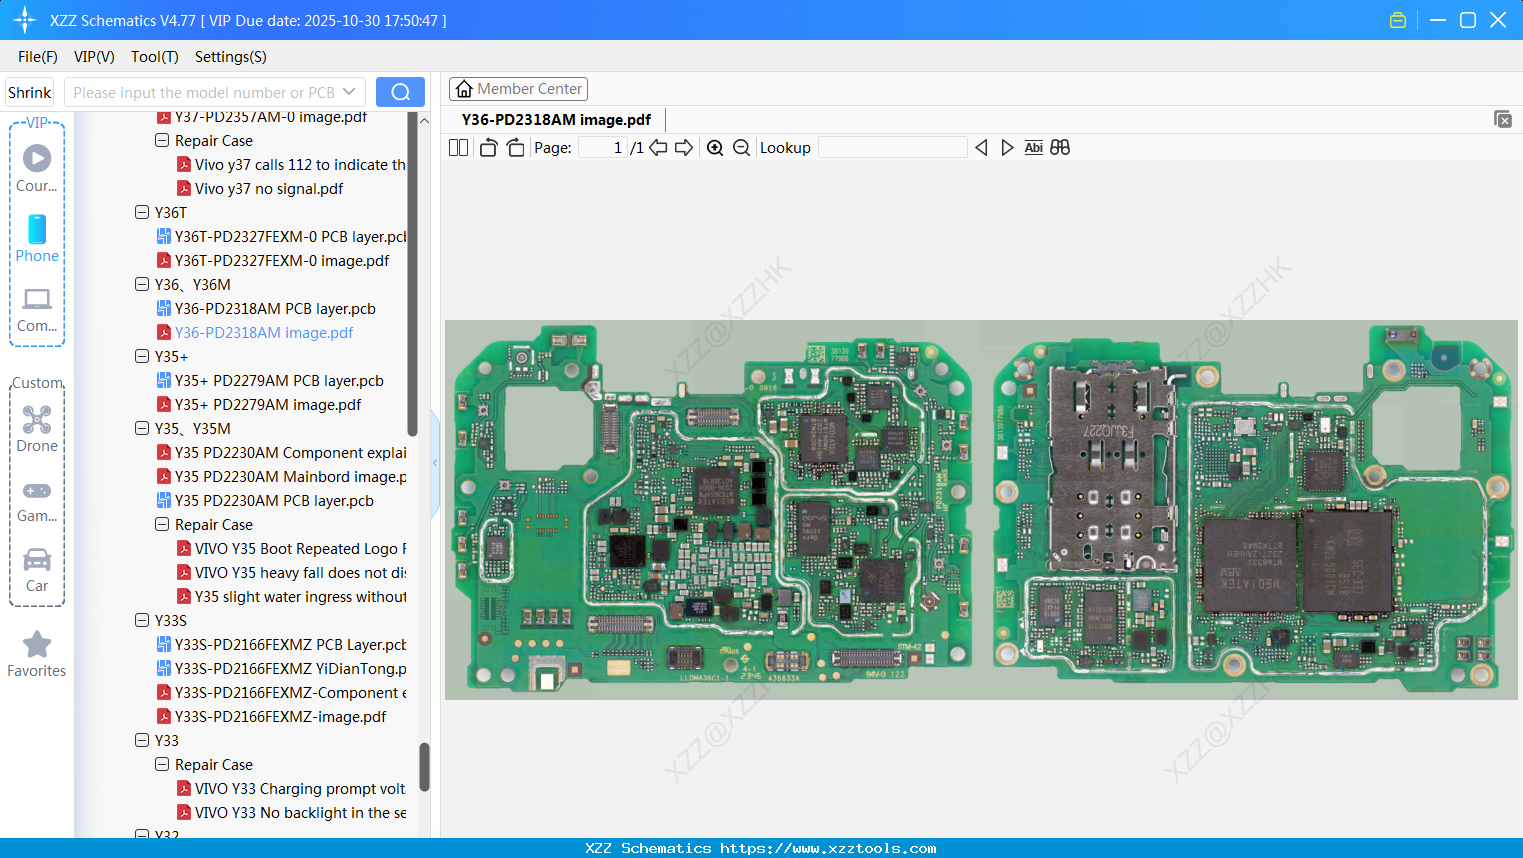Zoom in on the schematic image
Screen dimensions: 1523x858
pos(715,147)
